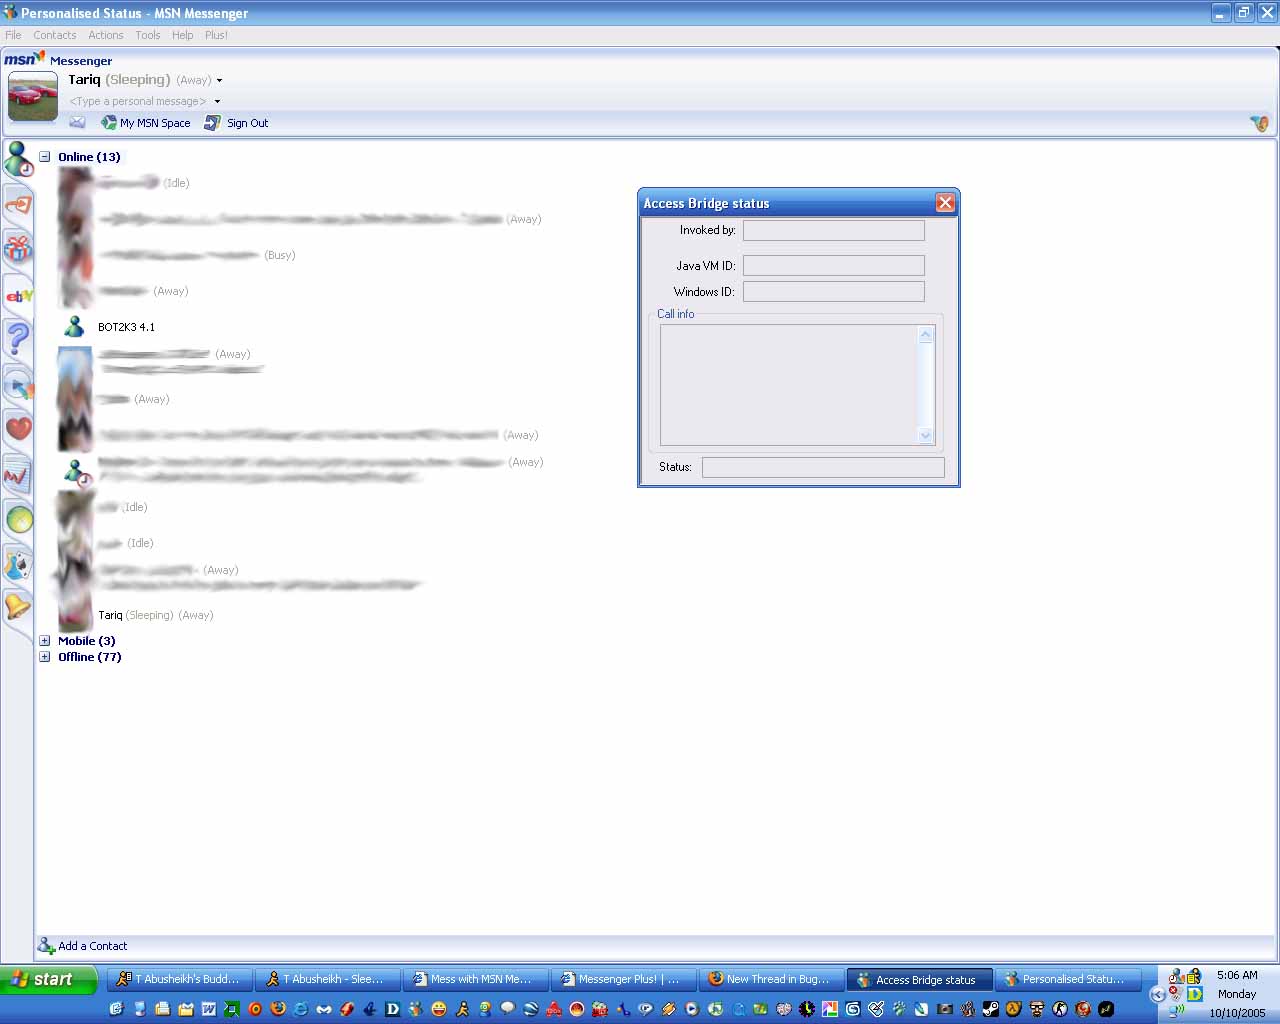Open the media player sidebar tab

coord(18,385)
